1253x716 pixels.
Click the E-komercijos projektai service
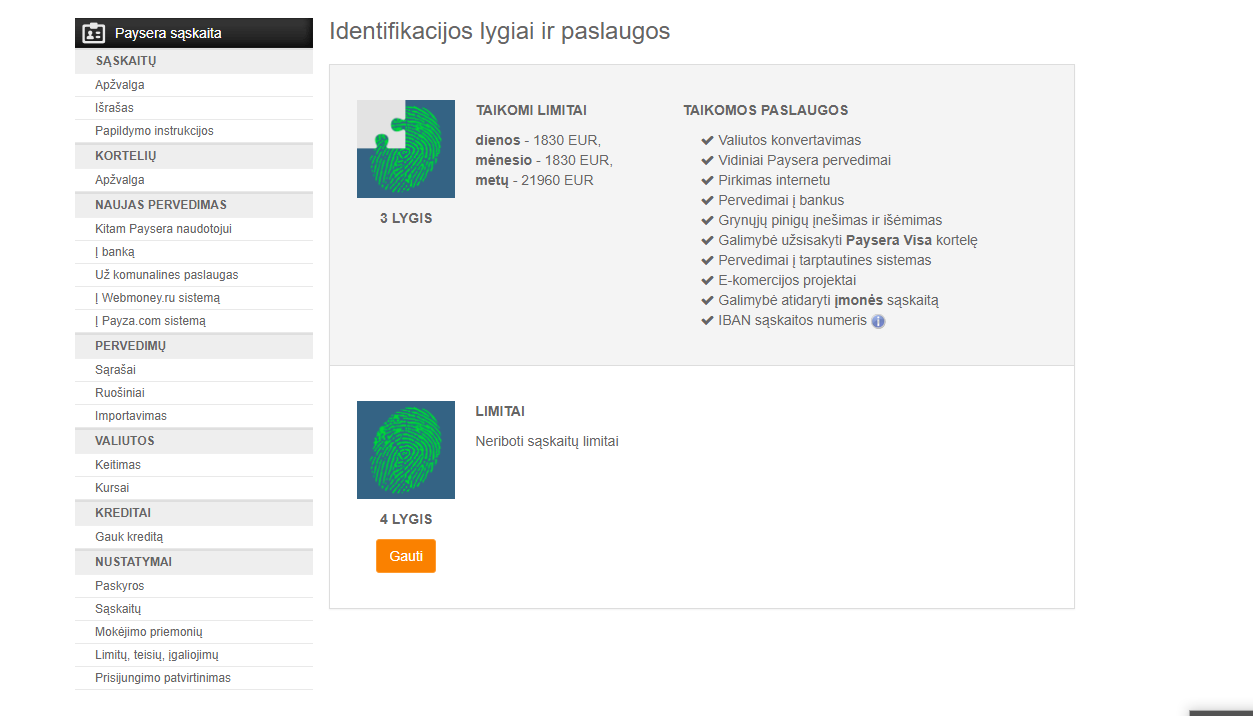787,280
